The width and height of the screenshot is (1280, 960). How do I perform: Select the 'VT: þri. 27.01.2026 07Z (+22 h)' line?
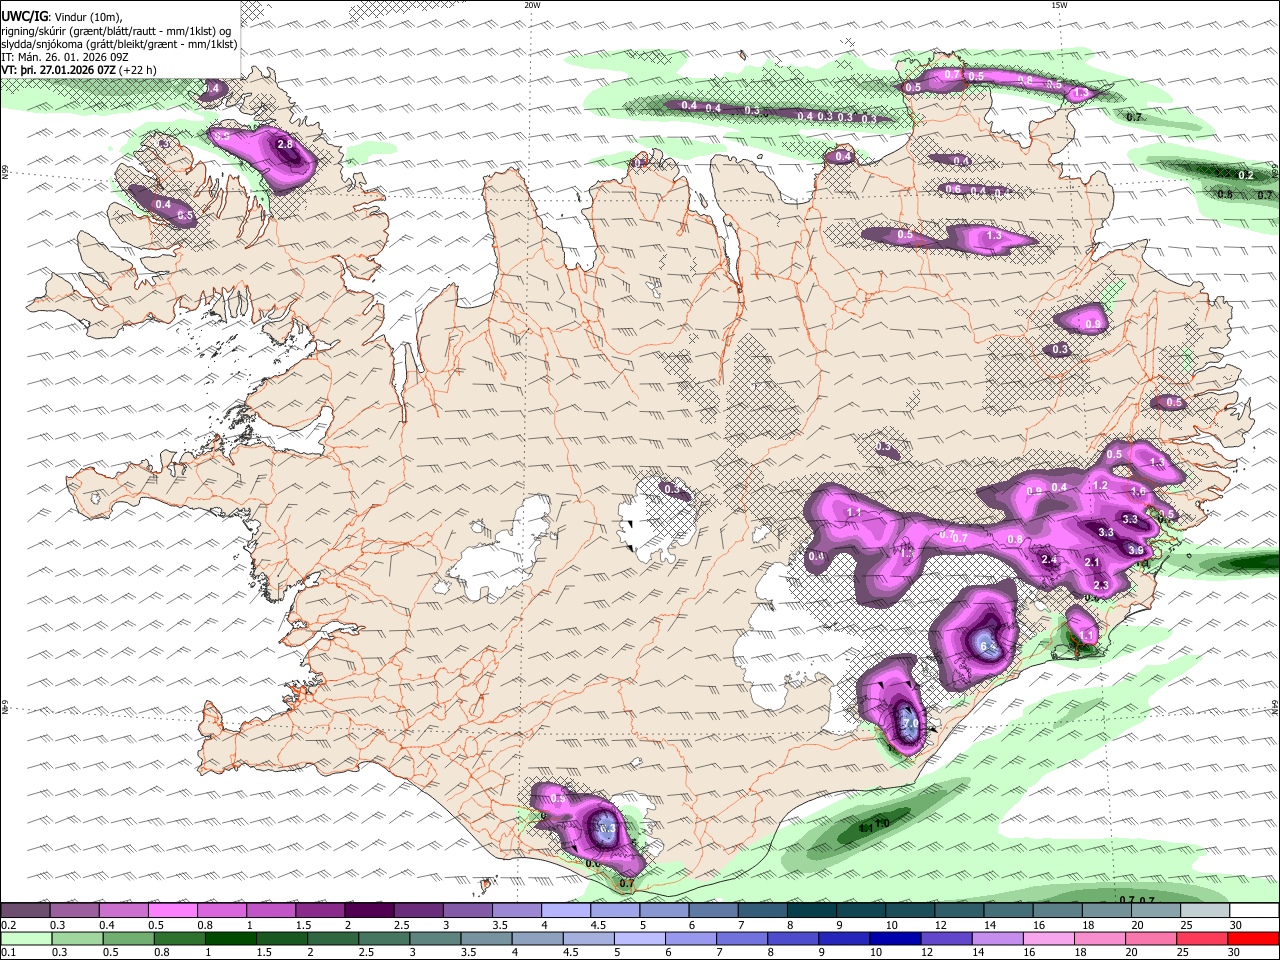[x=79, y=70]
